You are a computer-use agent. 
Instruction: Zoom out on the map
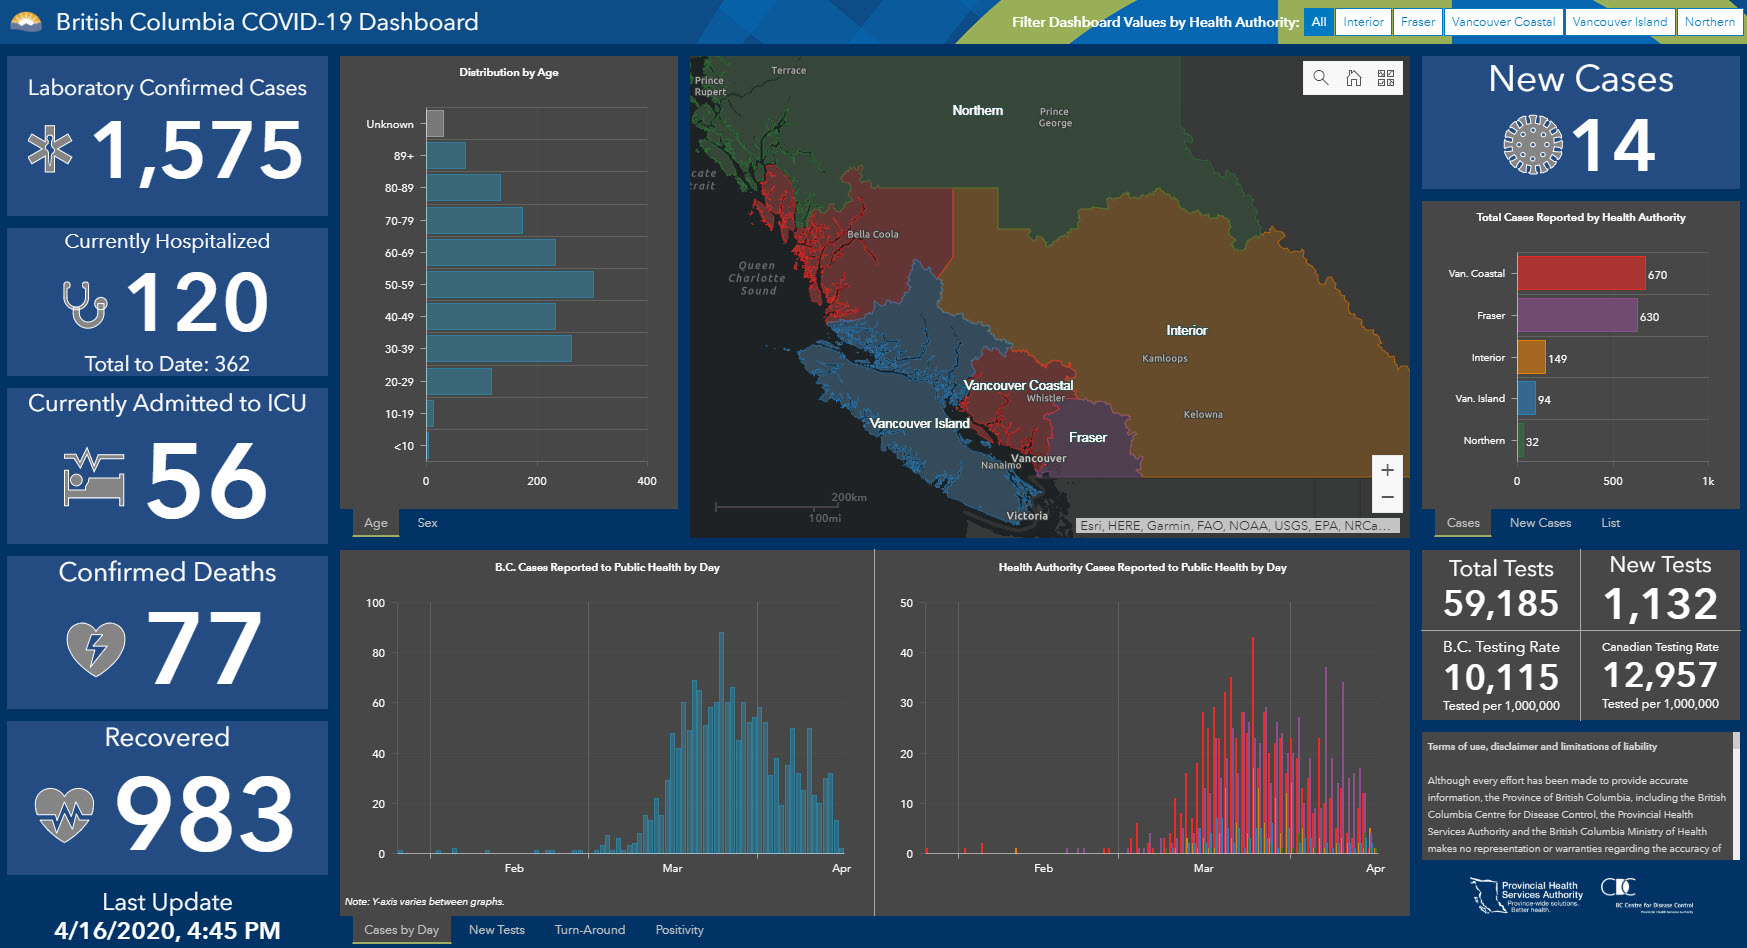1387,497
